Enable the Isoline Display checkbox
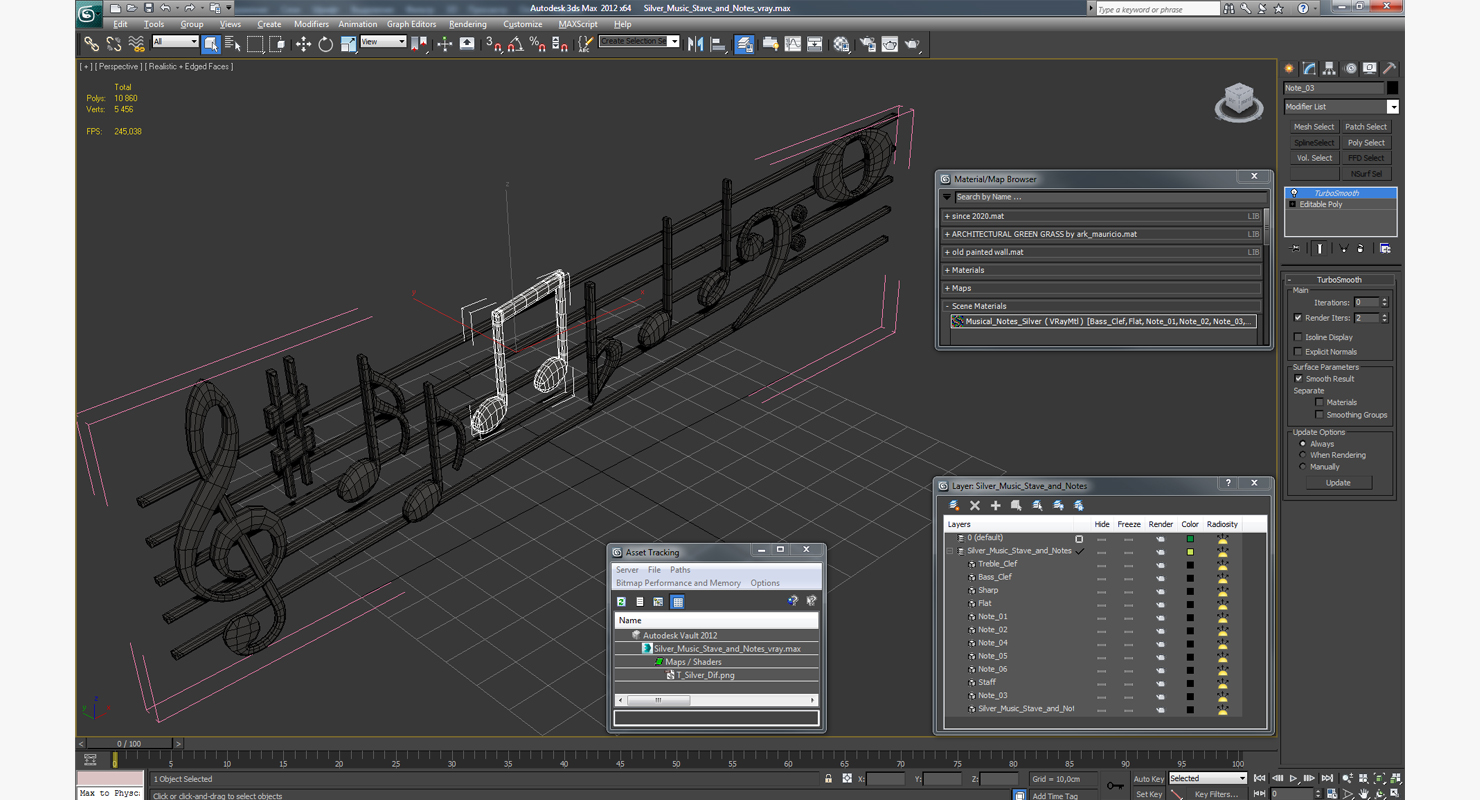Image resolution: width=1480 pixels, height=800 pixels. pos(1298,337)
